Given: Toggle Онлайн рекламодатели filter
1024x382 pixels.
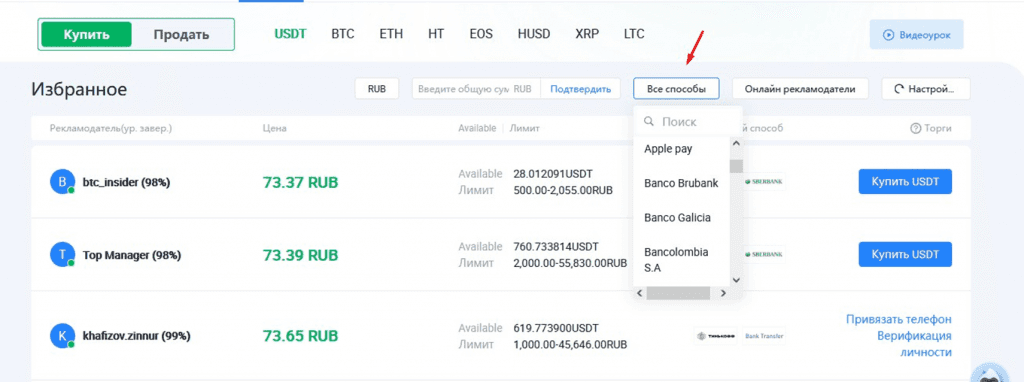Looking at the screenshot, I should click(x=800, y=89).
